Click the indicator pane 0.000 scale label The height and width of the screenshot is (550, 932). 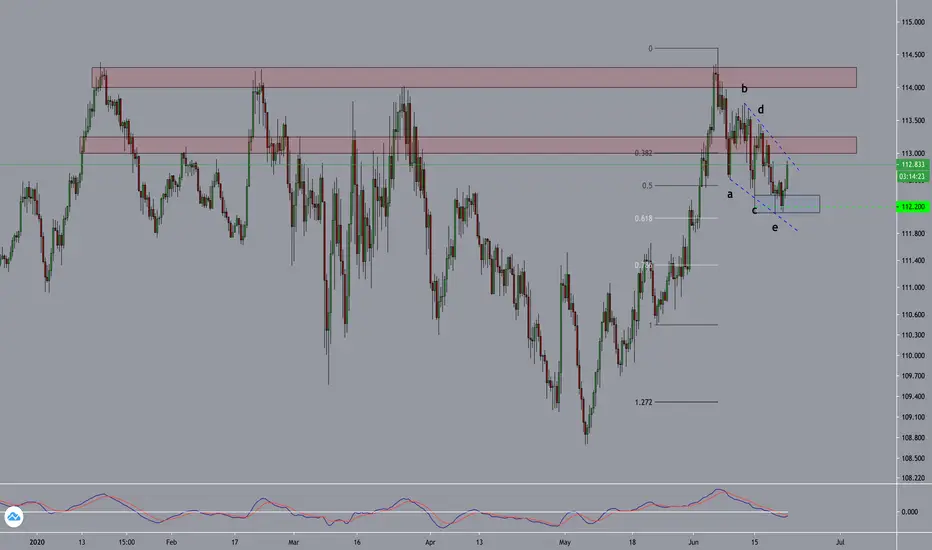click(909, 511)
